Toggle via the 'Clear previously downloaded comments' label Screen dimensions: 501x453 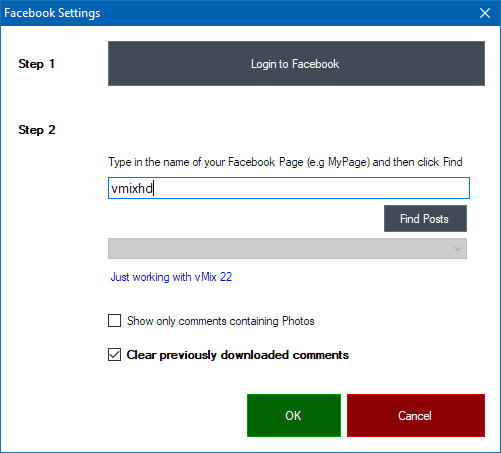click(237, 355)
